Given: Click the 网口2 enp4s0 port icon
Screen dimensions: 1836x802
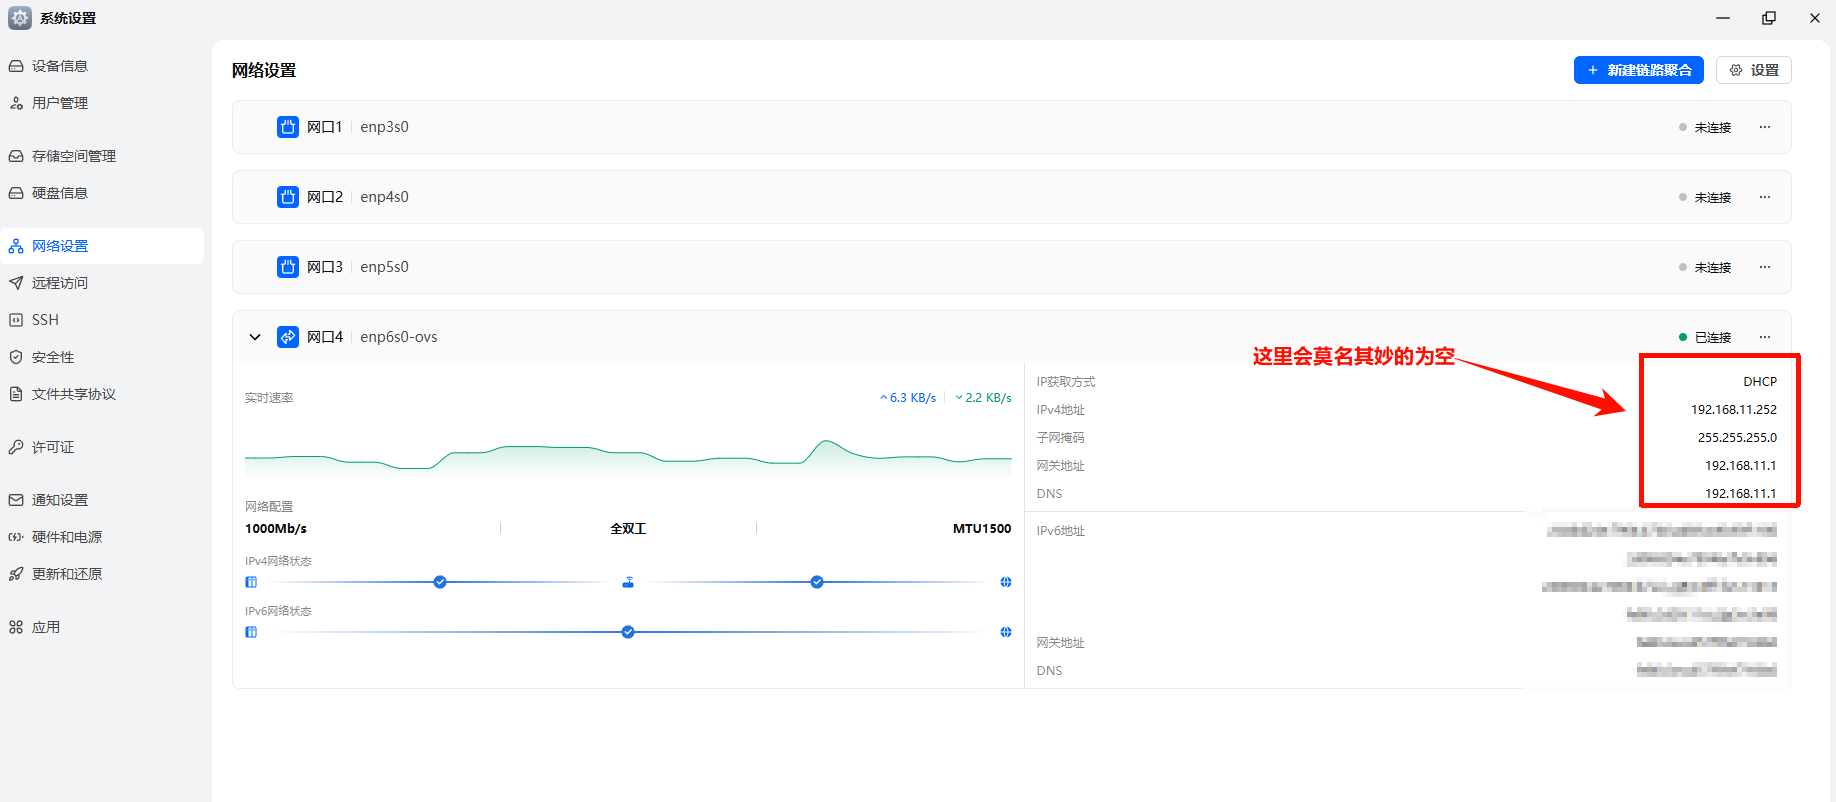Looking at the screenshot, I should (288, 197).
